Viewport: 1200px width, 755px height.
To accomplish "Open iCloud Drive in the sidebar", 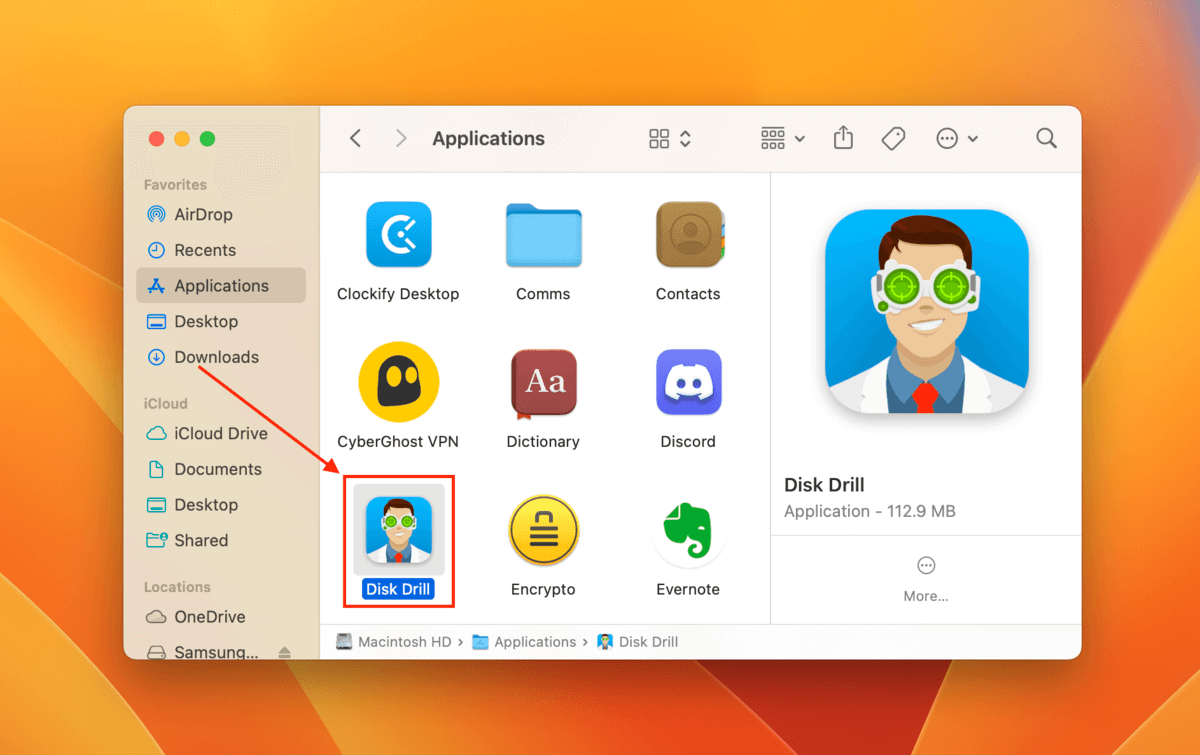I will tap(221, 433).
